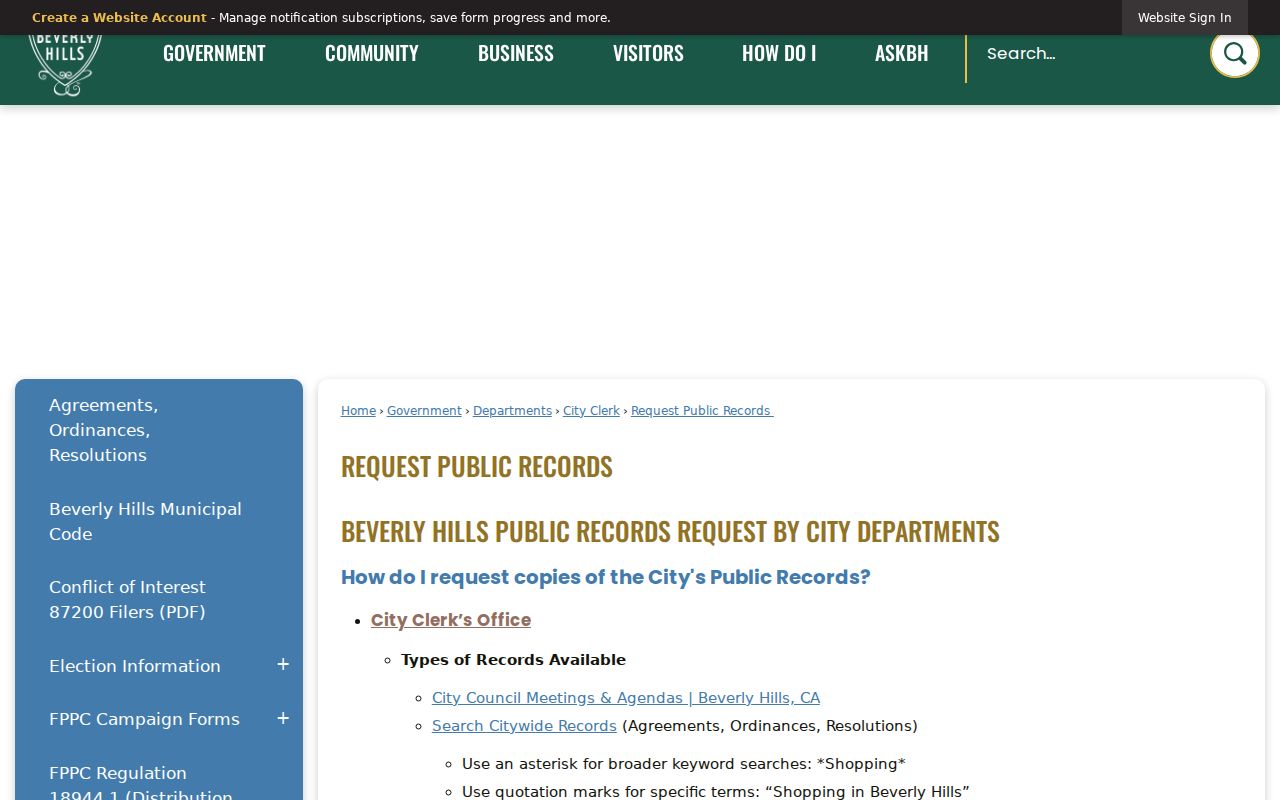Expand FPPC Campaign Forms plus icon
Screen dimensions: 1280x800
[x=283, y=719]
